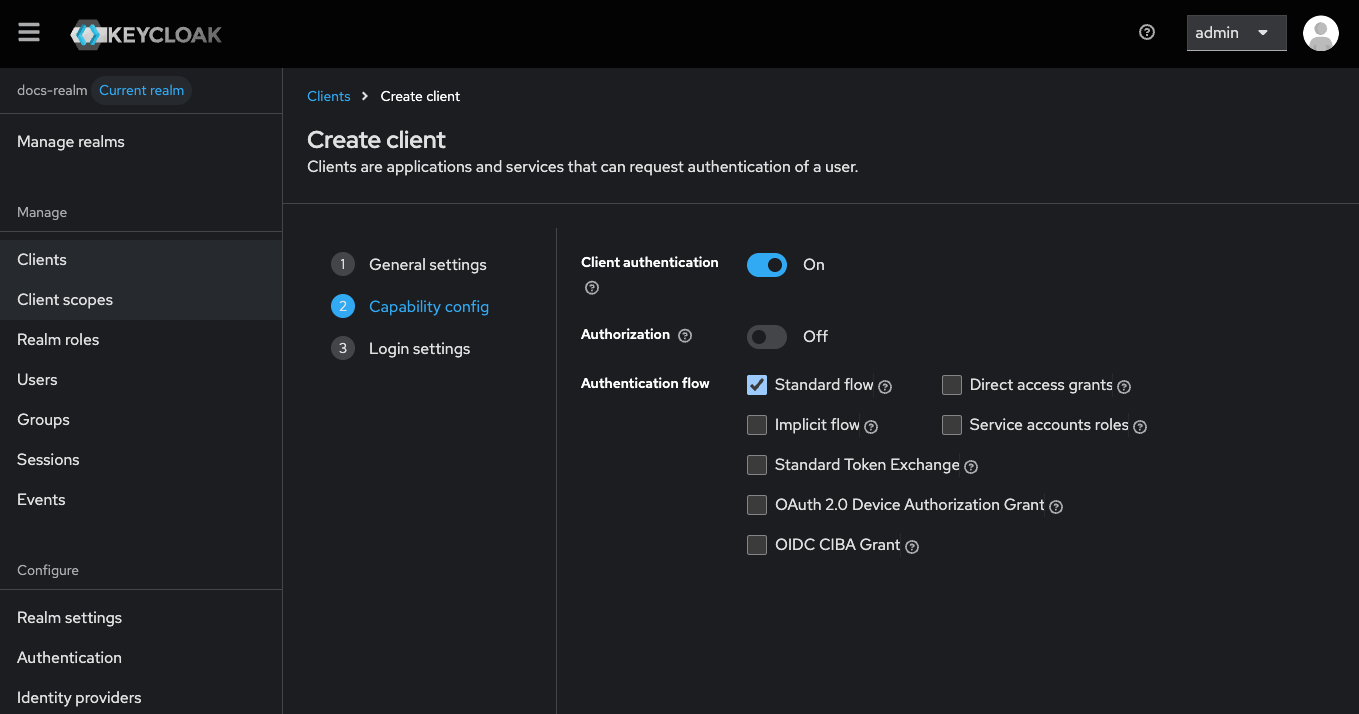Screen dimensions: 1359x714
Task: Enable OAuth 2.0 Device Authorization Grant
Action: [x=757, y=505]
